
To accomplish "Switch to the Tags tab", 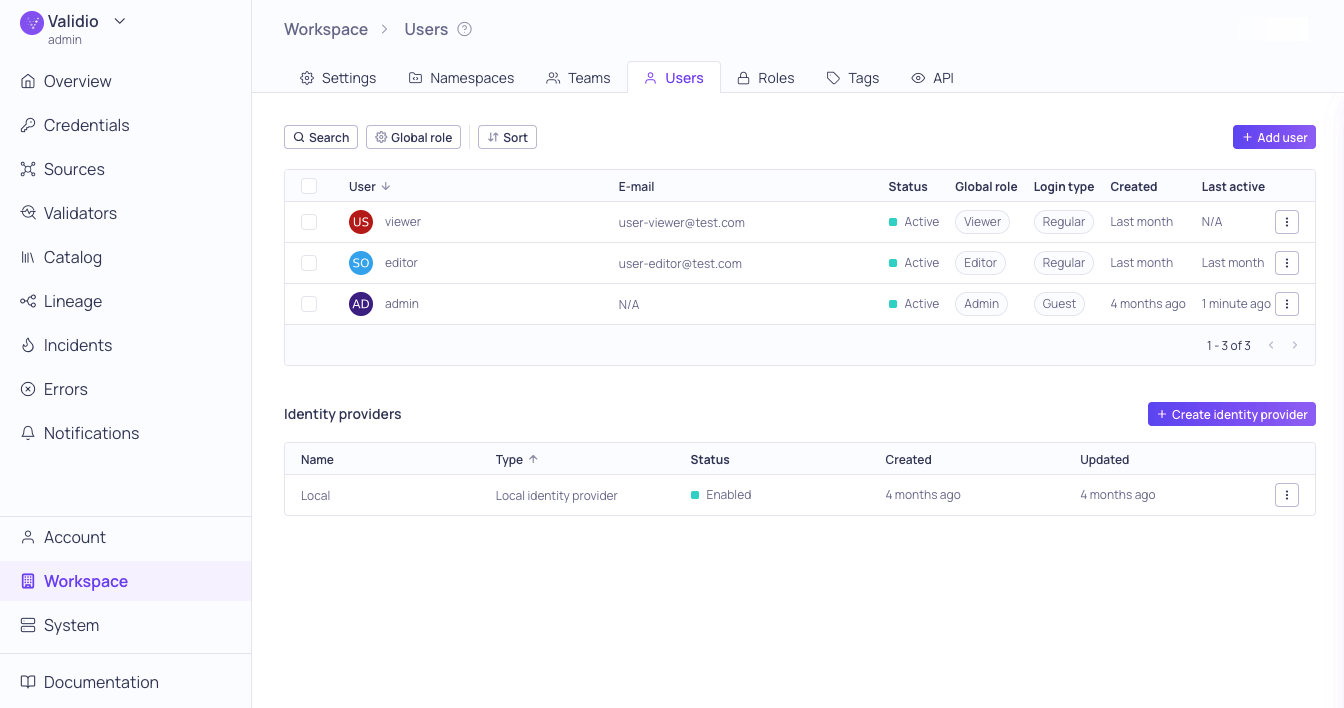I will 853,78.
